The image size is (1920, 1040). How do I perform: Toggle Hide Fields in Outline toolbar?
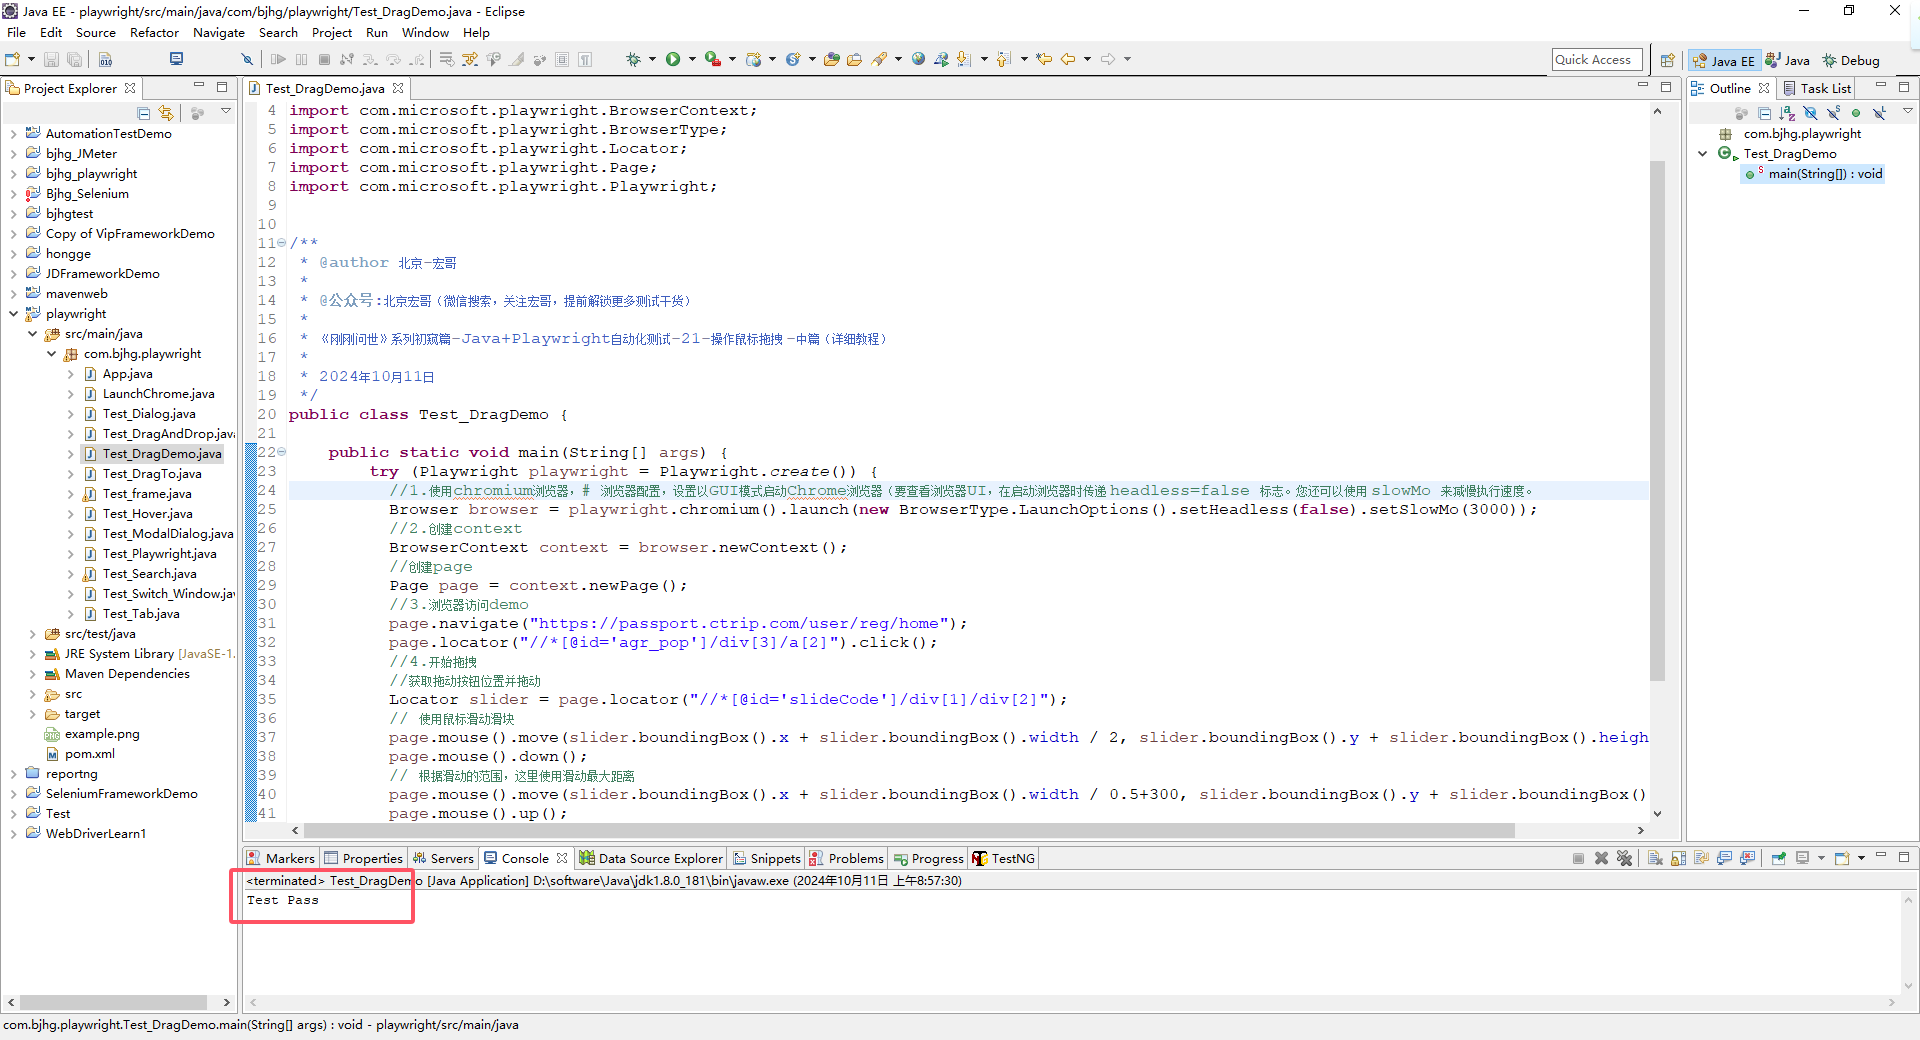coord(1810,113)
